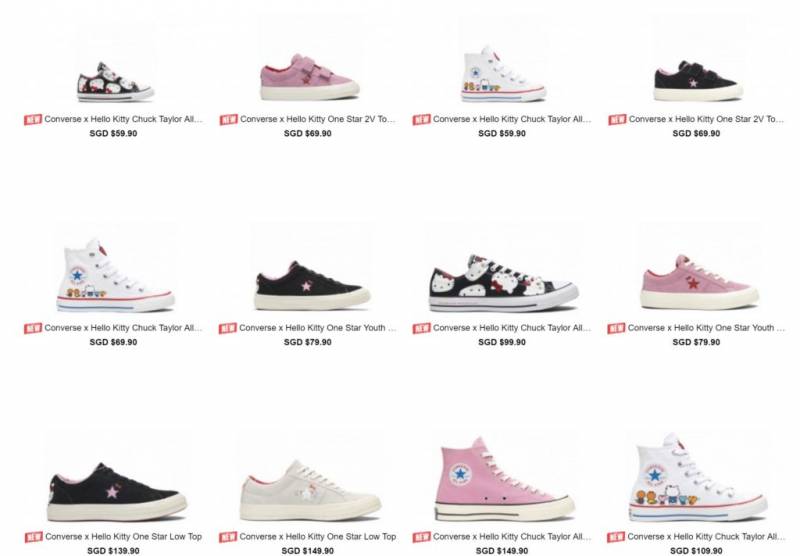
Task: Open the One Star Low Top title priced SGD $139.90
Action: (123, 537)
